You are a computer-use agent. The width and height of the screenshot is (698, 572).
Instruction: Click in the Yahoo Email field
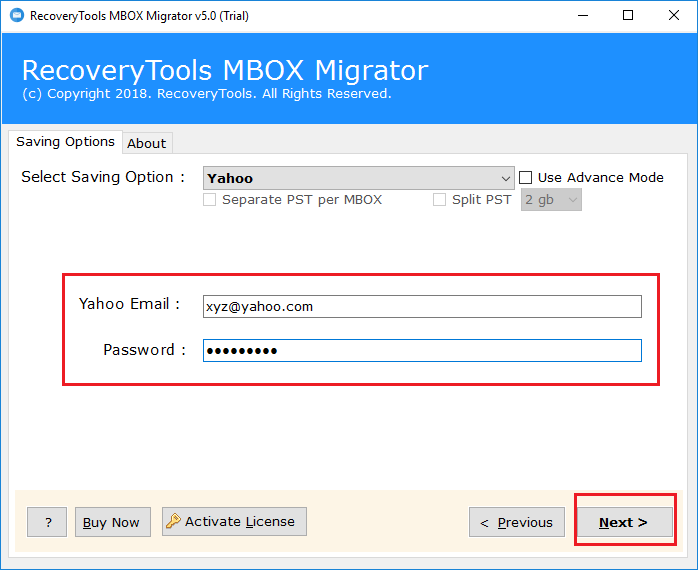(x=422, y=307)
